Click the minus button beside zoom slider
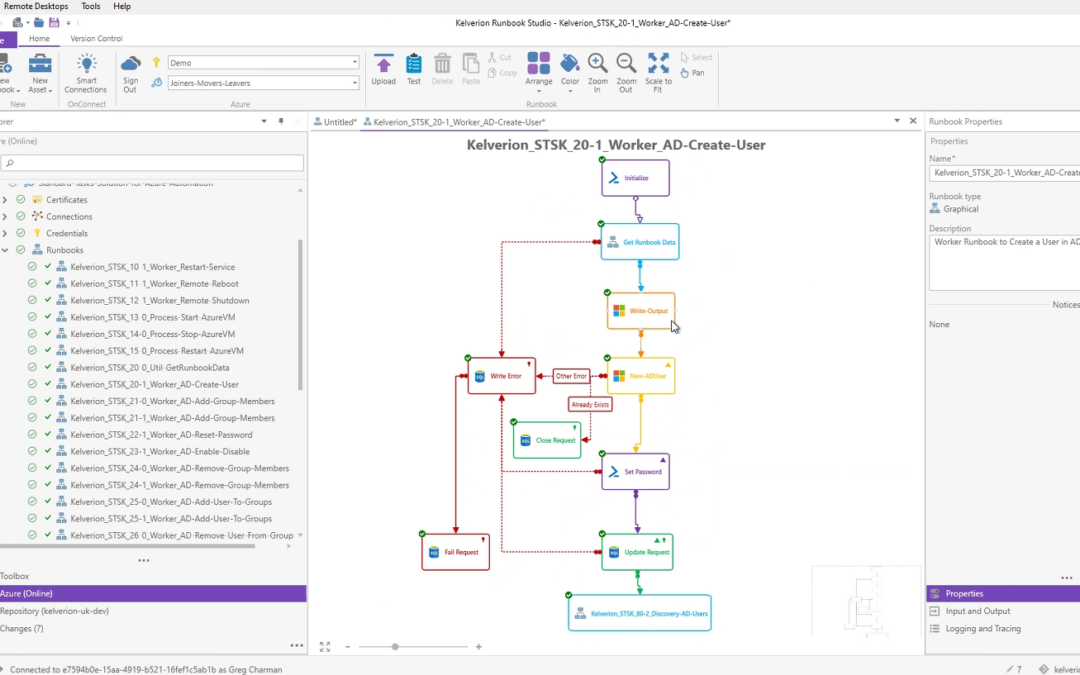The image size is (1080, 675). coord(348,647)
